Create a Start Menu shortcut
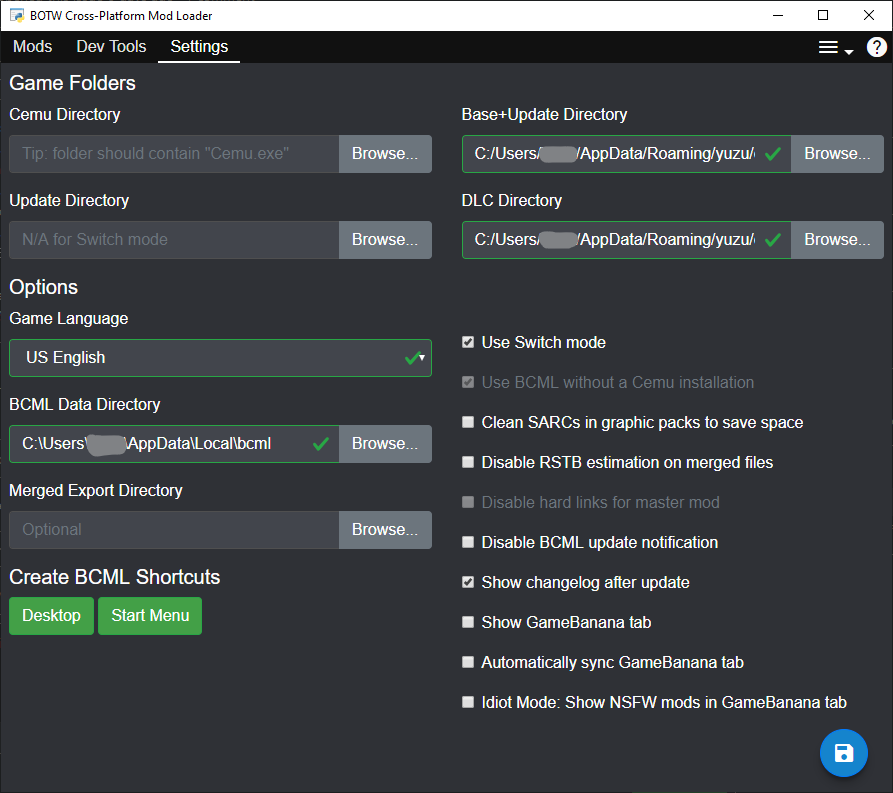Viewport: 893px width, 793px height. click(149, 616)
